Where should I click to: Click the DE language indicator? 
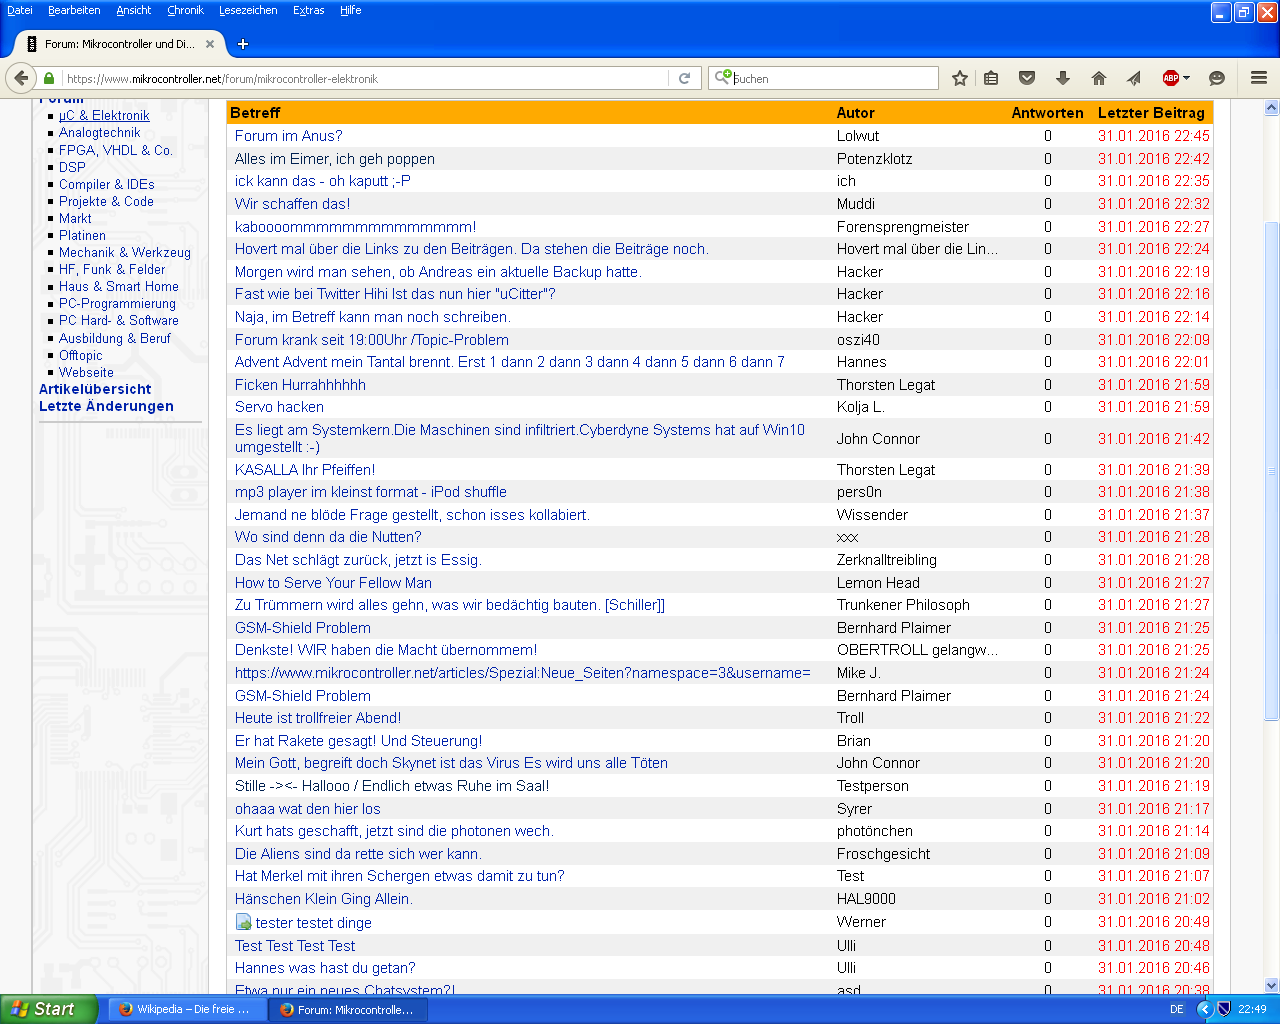1177,1009
